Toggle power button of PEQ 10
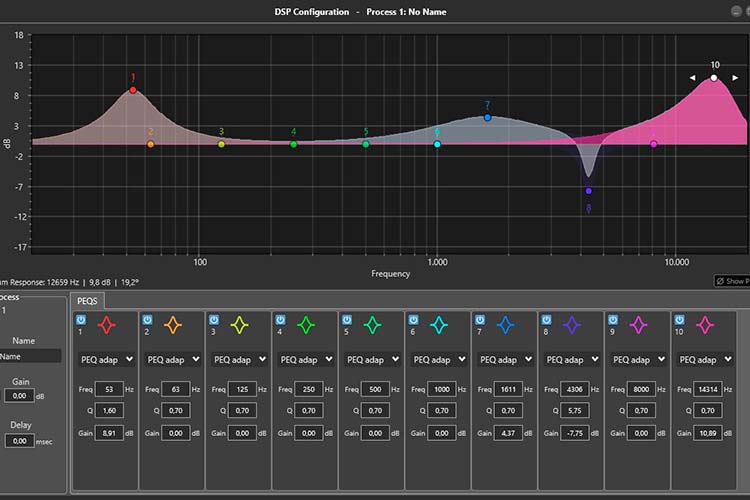 tap(679, 320)
